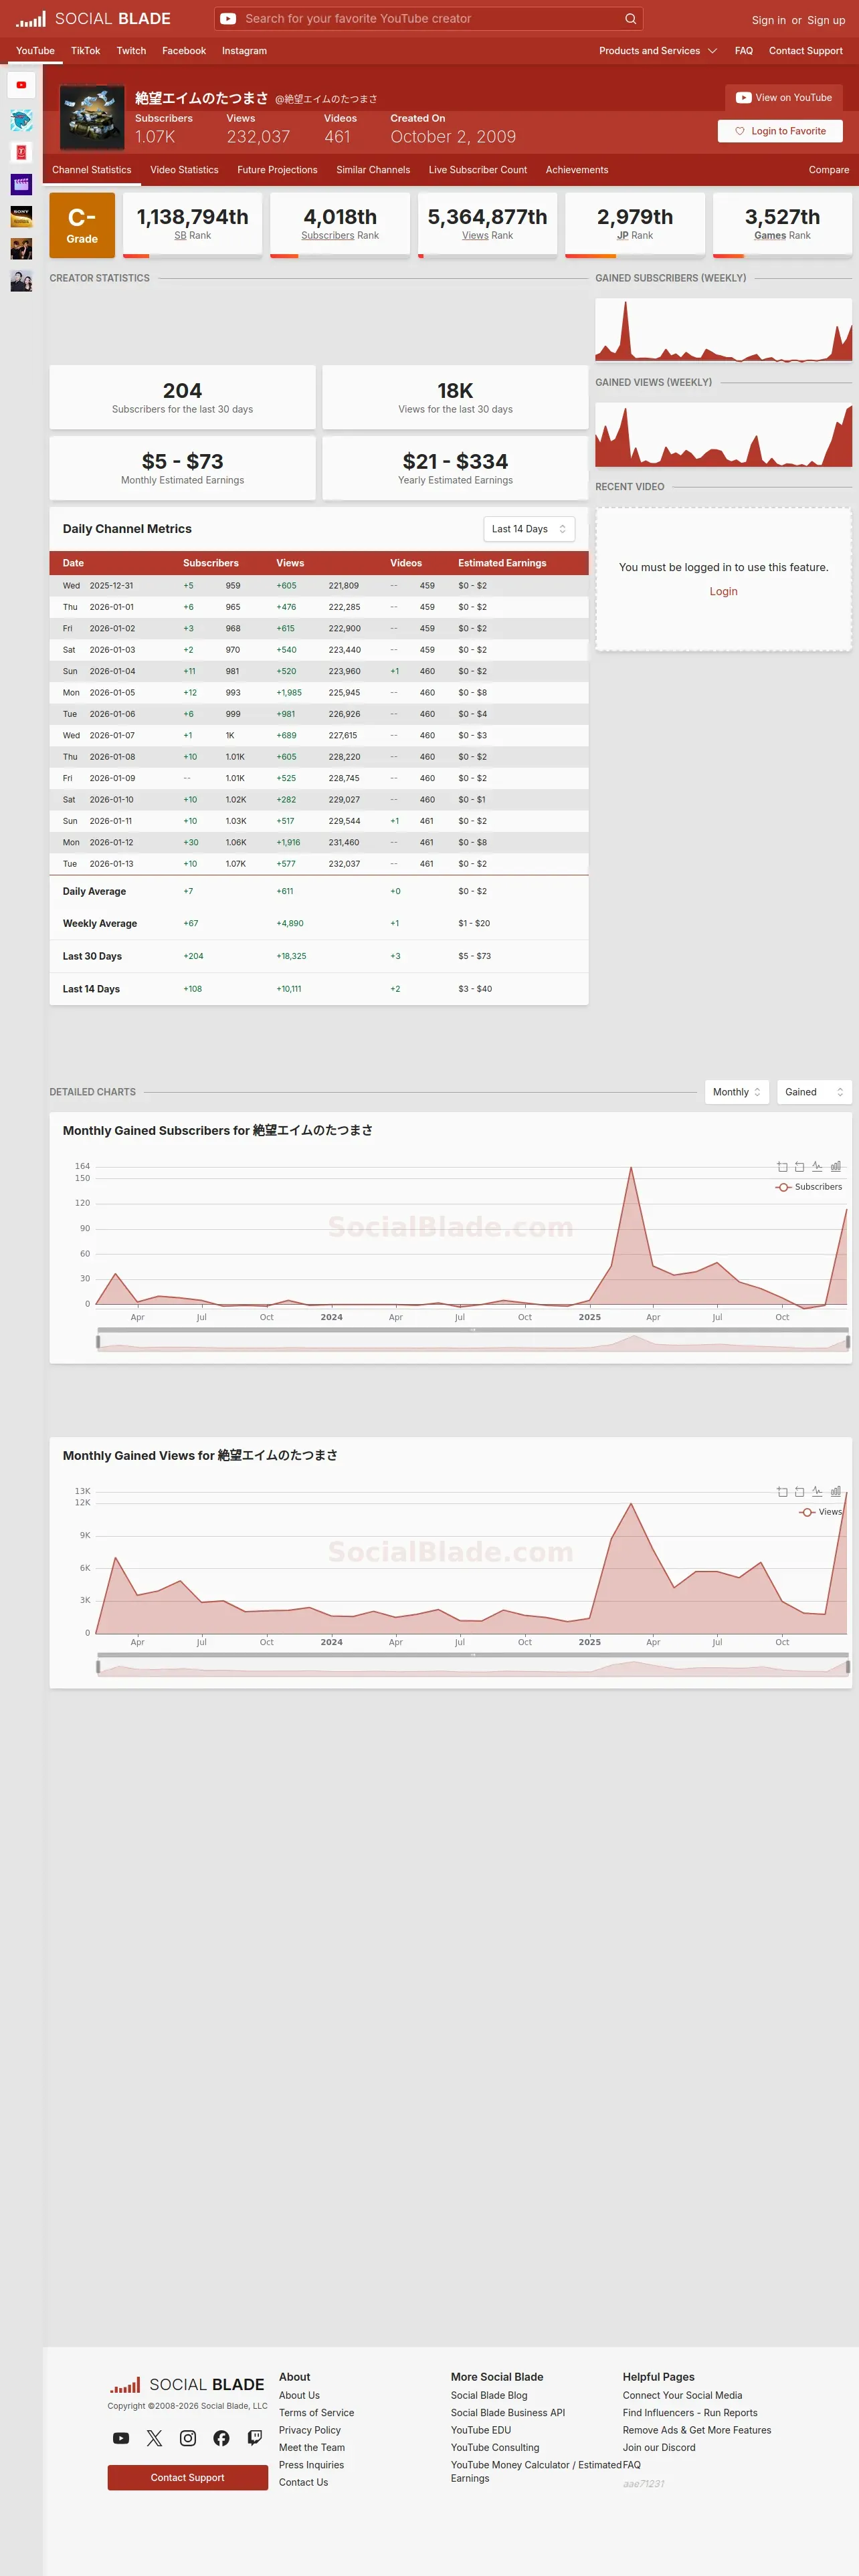
Task: Click the search magnifier icon
Action: point(630,18)
